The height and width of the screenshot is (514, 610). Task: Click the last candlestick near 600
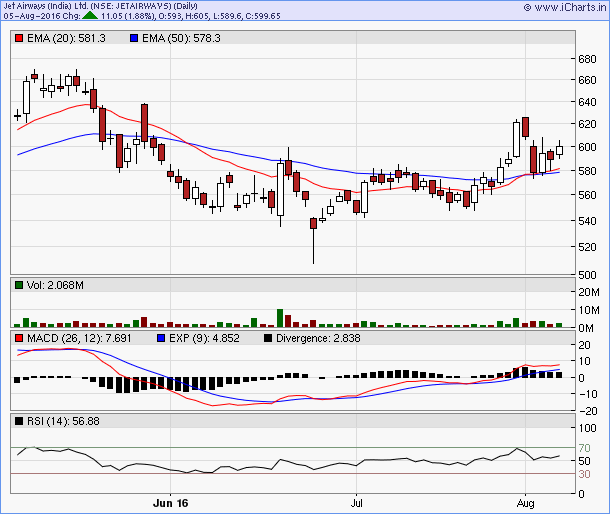pyautogui.click(x=559, y=150)
